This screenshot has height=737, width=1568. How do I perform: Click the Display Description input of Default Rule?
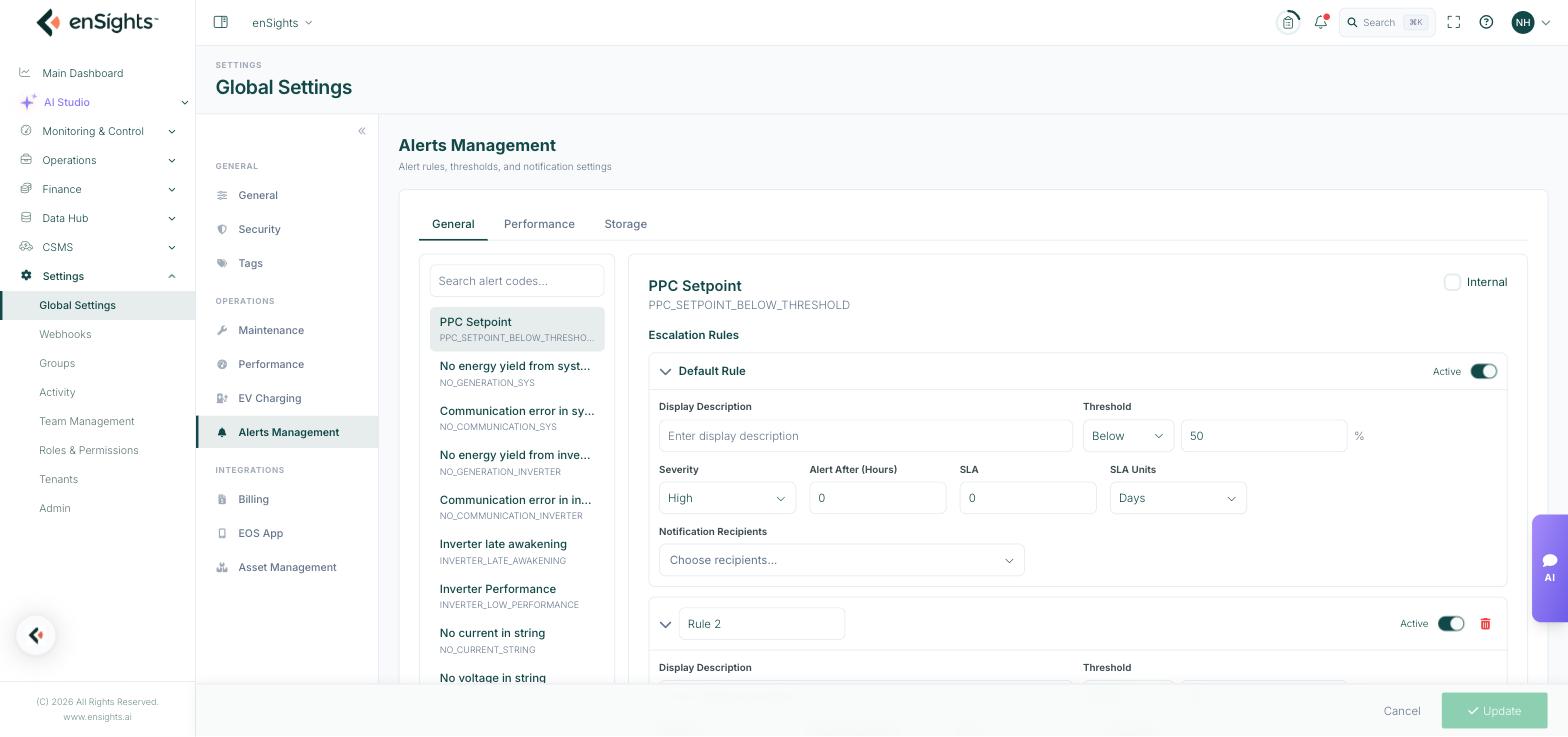pyautogui.click(x=866, y=436)
